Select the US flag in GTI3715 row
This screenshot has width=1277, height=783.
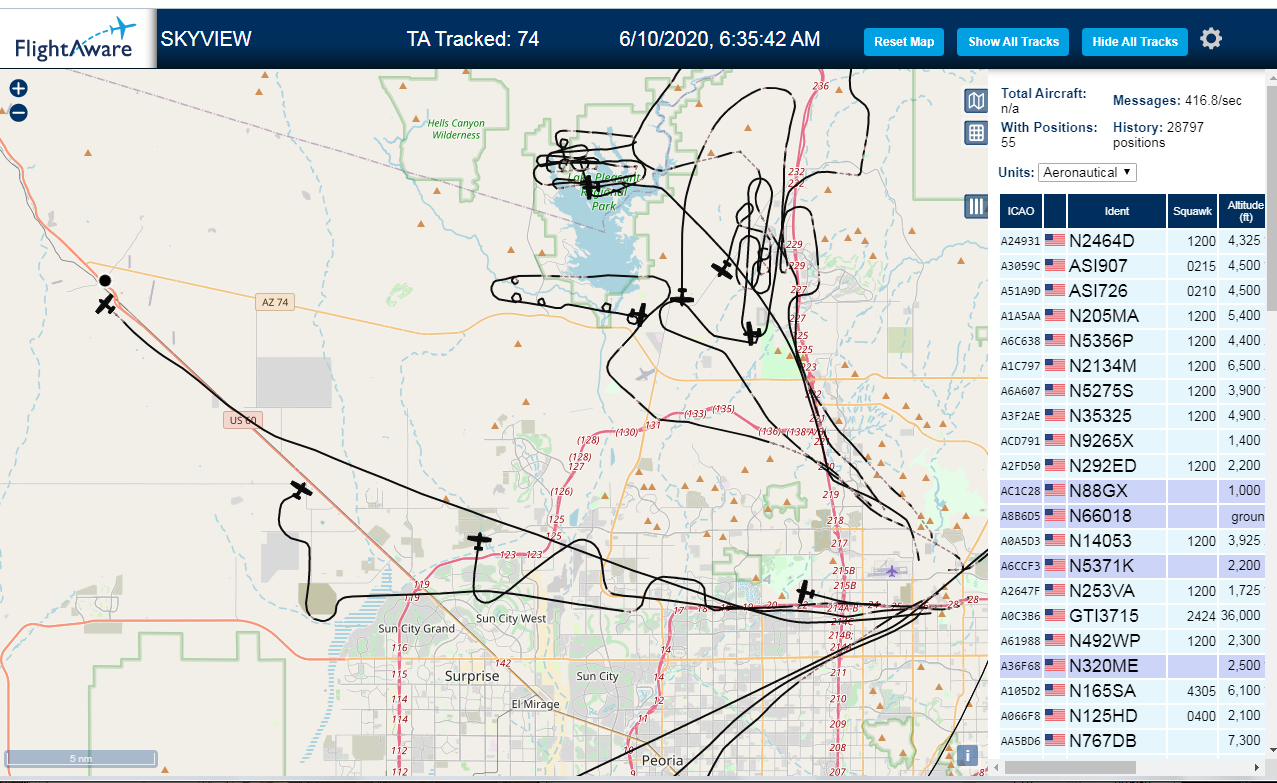[x=1054, y=616]
